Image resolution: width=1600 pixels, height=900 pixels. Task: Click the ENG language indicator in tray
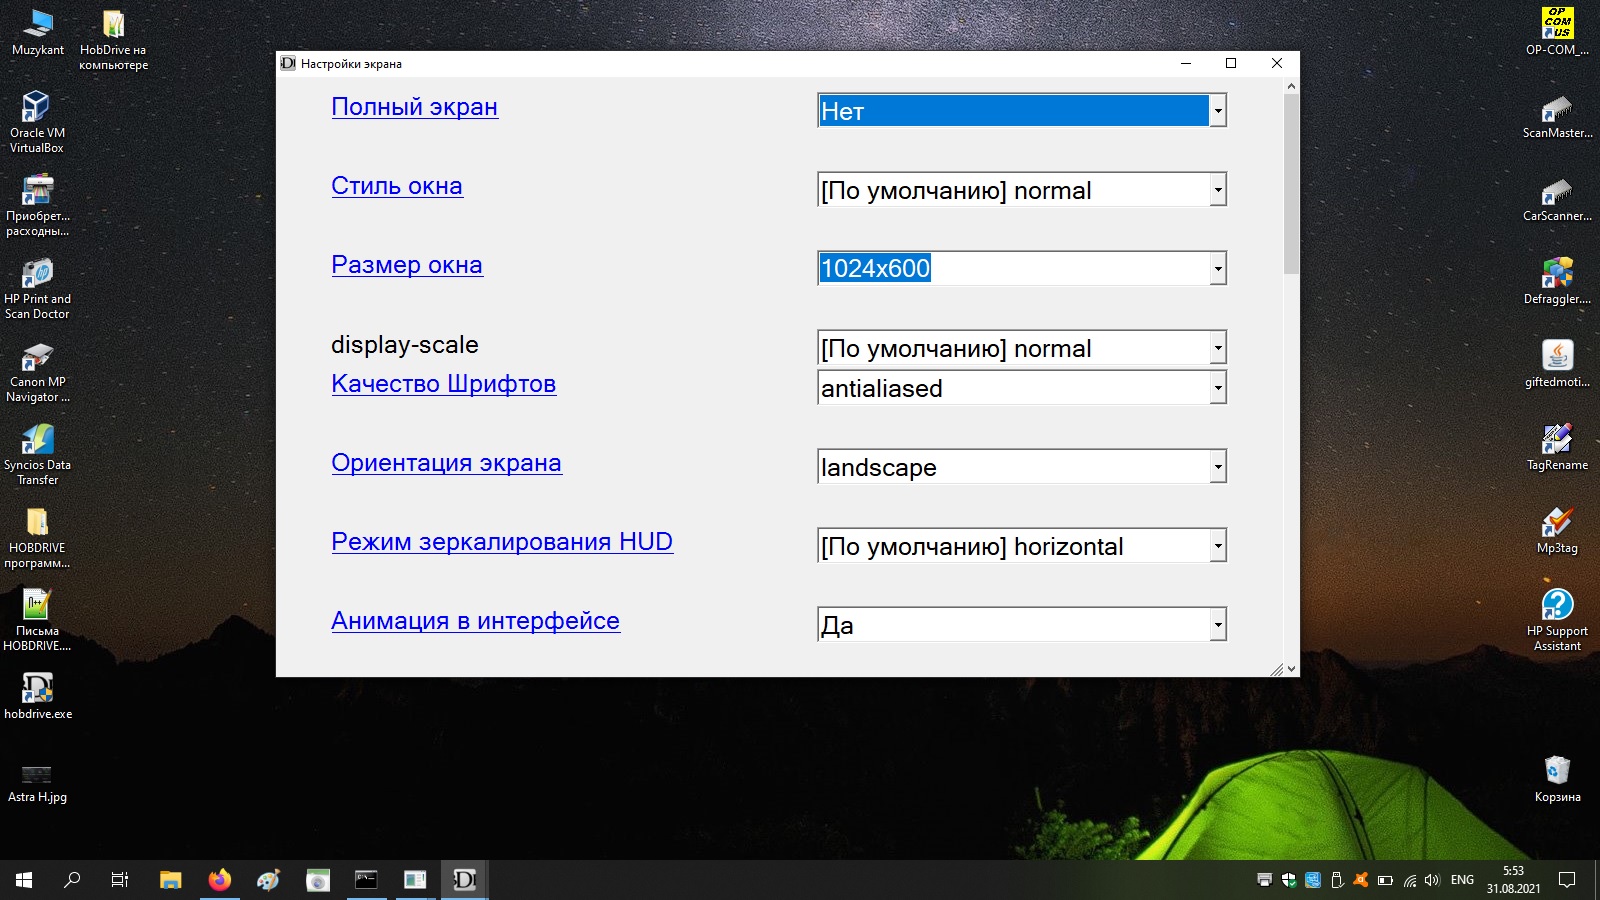(x=1462, y=880)
